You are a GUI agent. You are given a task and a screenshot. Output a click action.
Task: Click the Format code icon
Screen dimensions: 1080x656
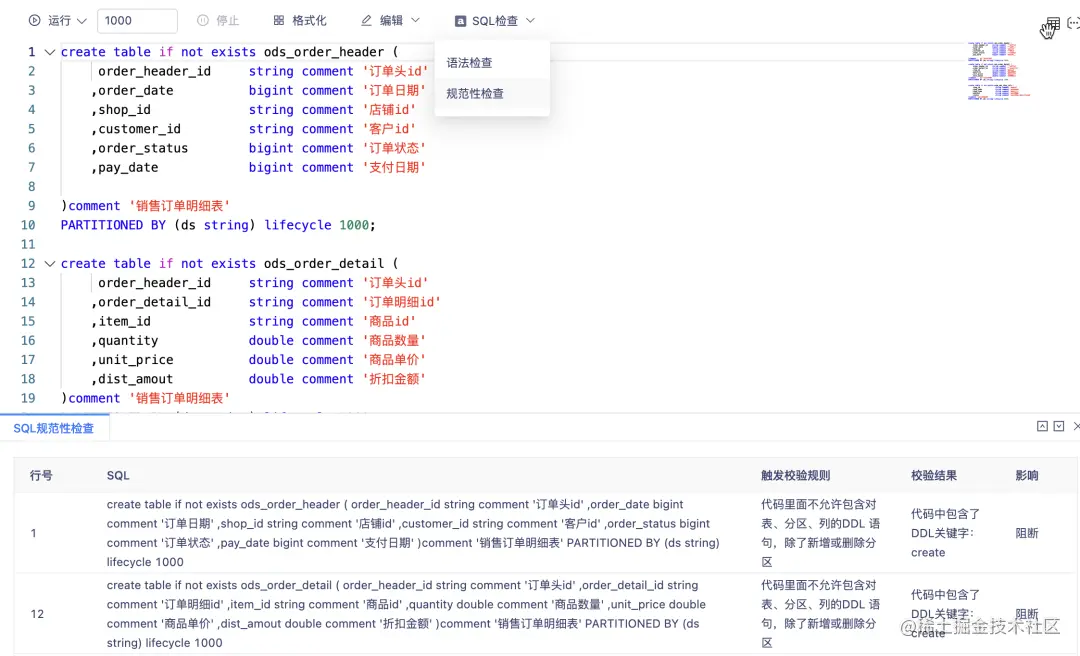tap(279, 21)
